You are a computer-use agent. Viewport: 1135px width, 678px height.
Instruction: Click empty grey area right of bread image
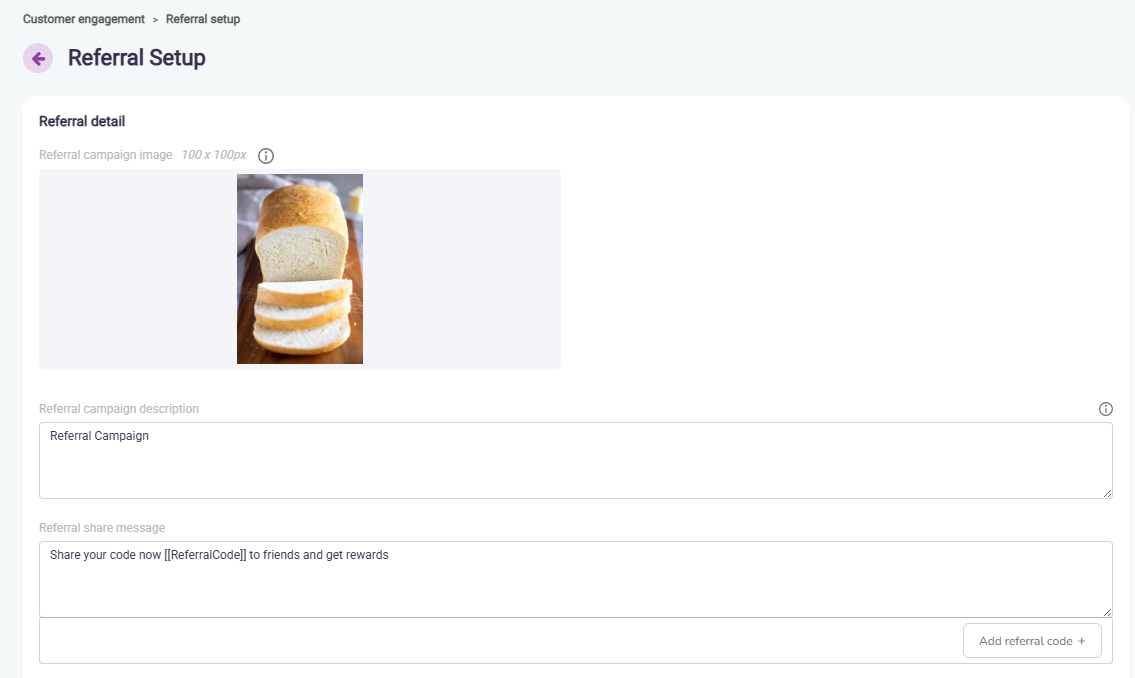(460, 269)
